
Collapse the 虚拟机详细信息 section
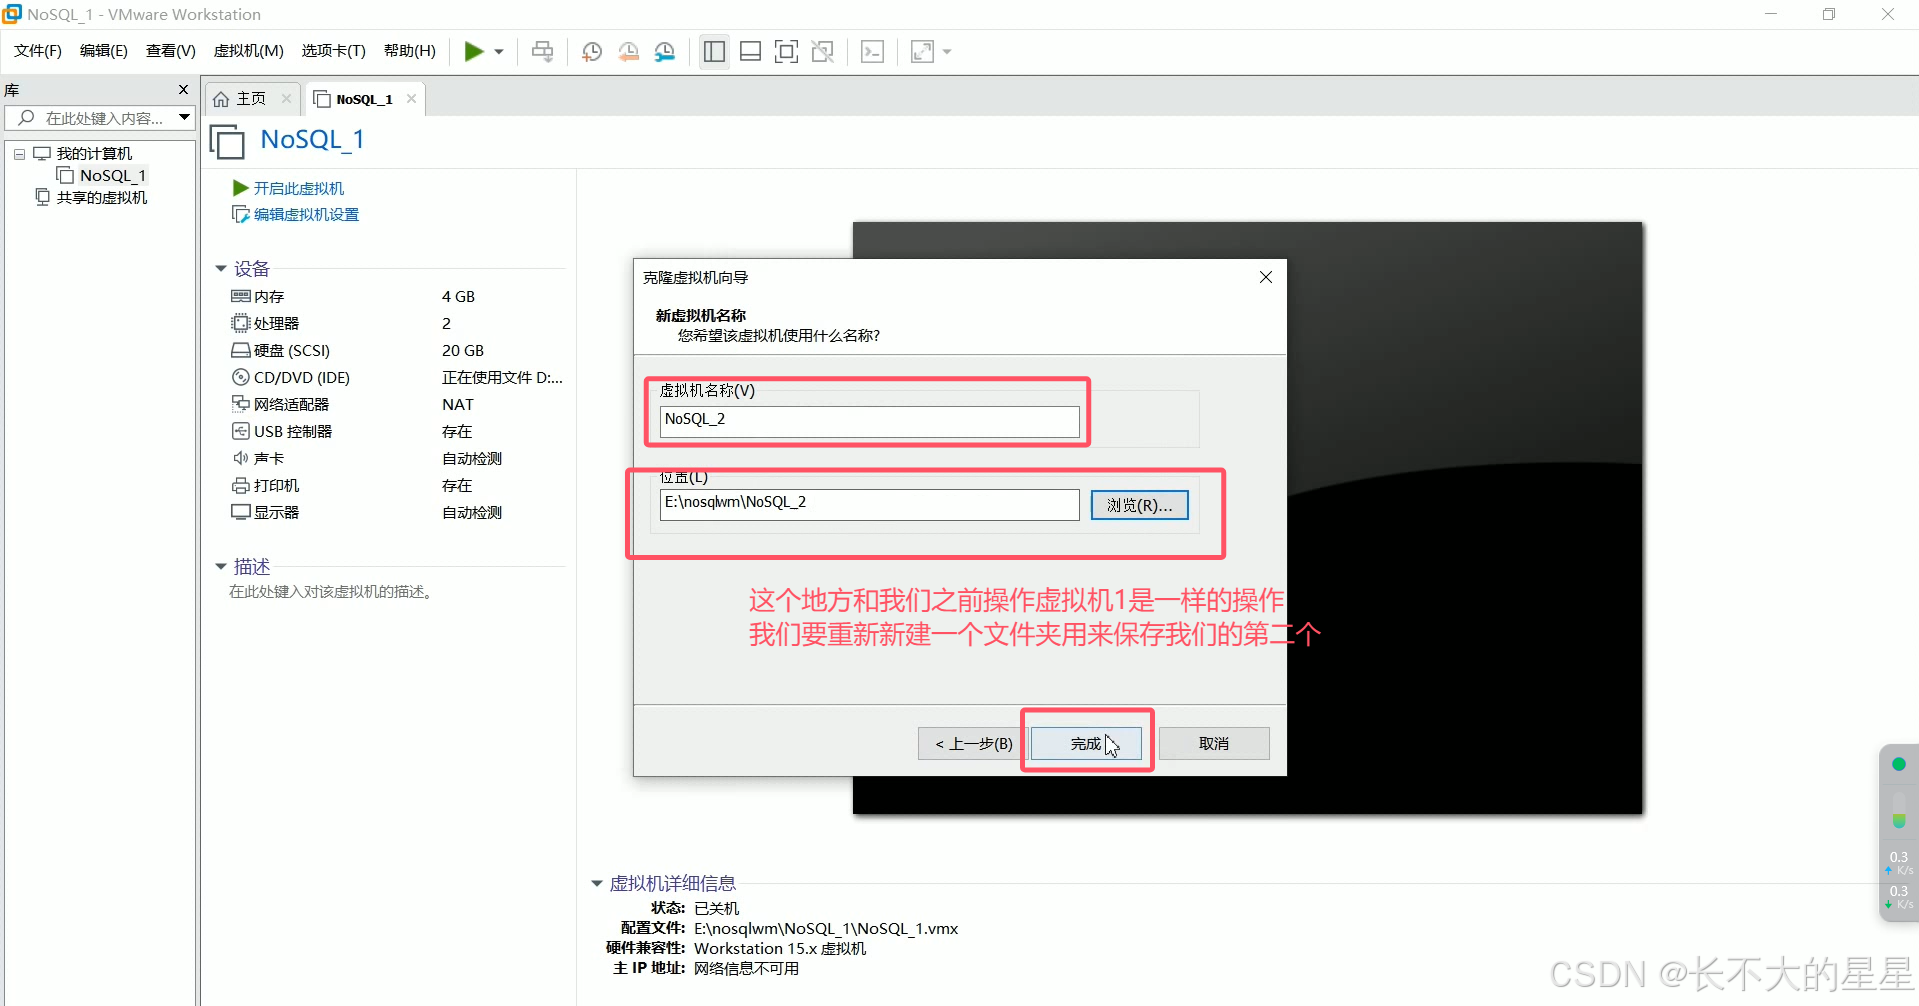pyautogui.click(x=597, y=884)
